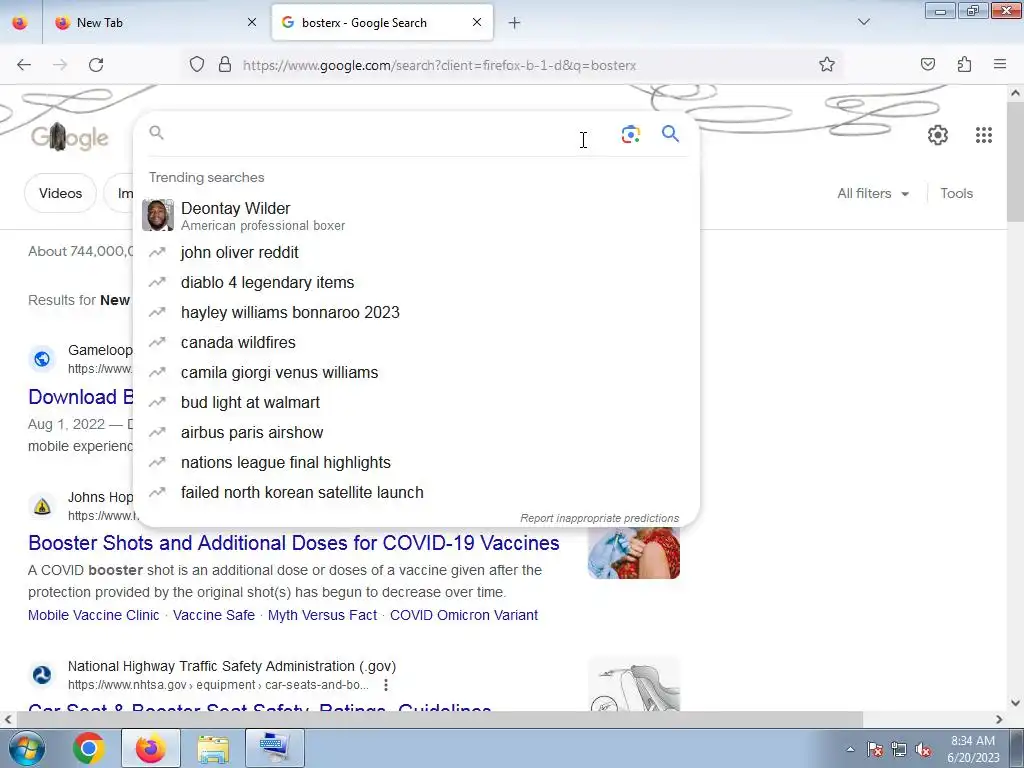Launch Chrome from the taskbar
The image size is (1024, 768).
[89, 748]
